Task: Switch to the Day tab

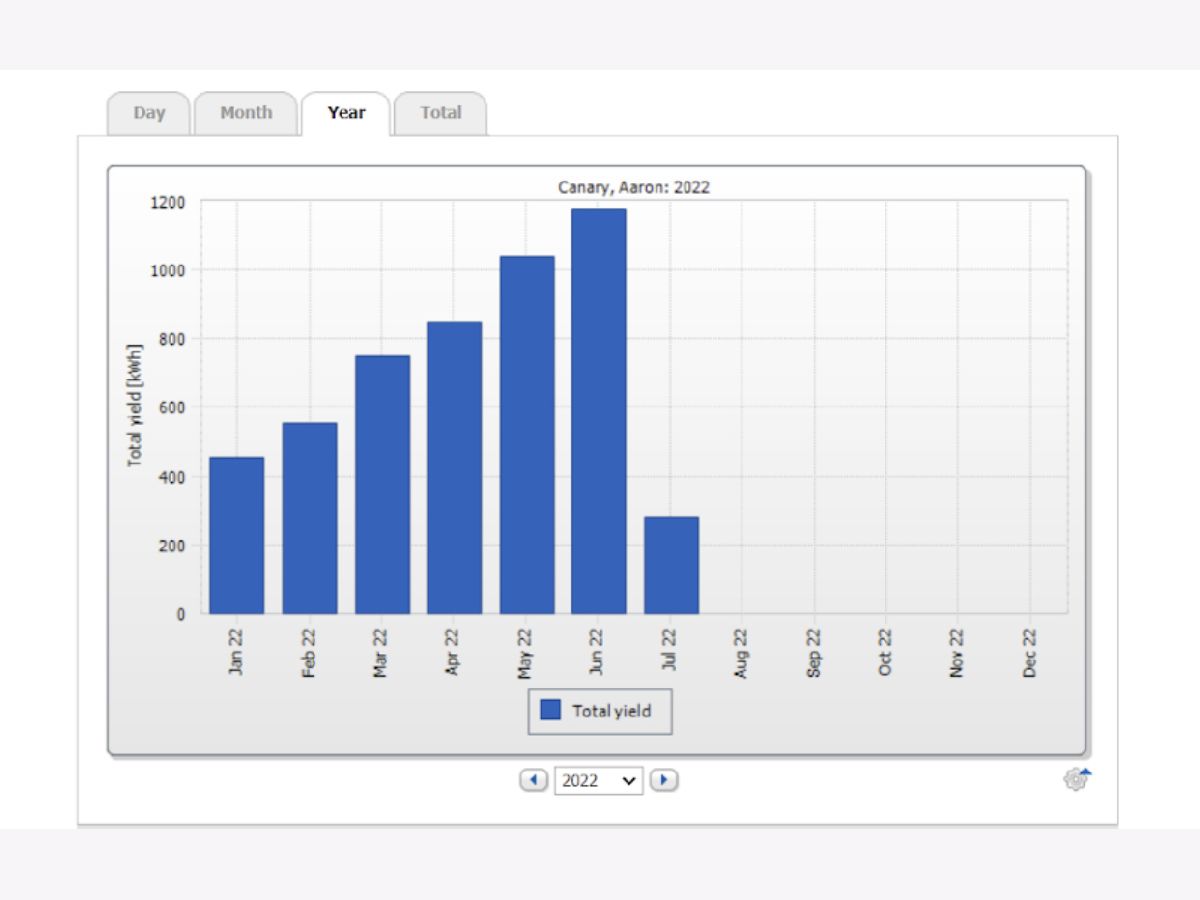Action: pos(149,113)
